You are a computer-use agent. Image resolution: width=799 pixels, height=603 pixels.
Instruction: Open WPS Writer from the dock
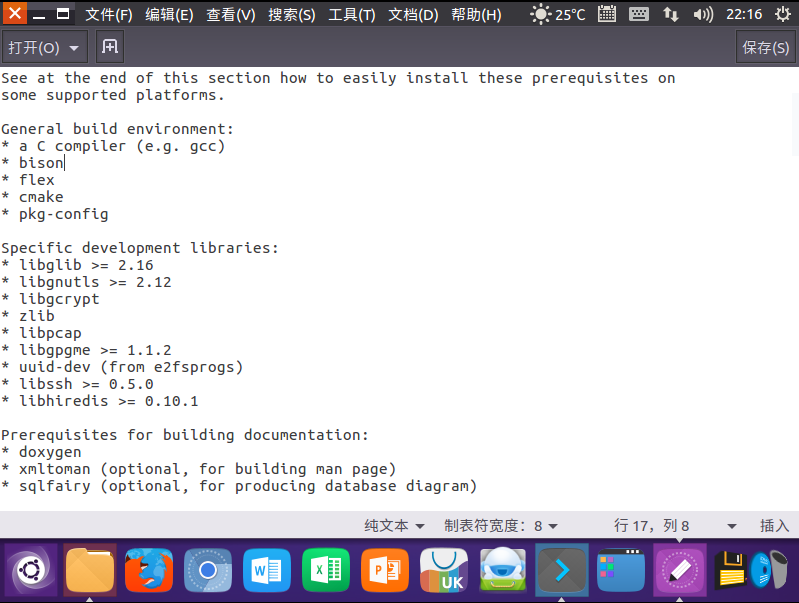tap(267, 570)
